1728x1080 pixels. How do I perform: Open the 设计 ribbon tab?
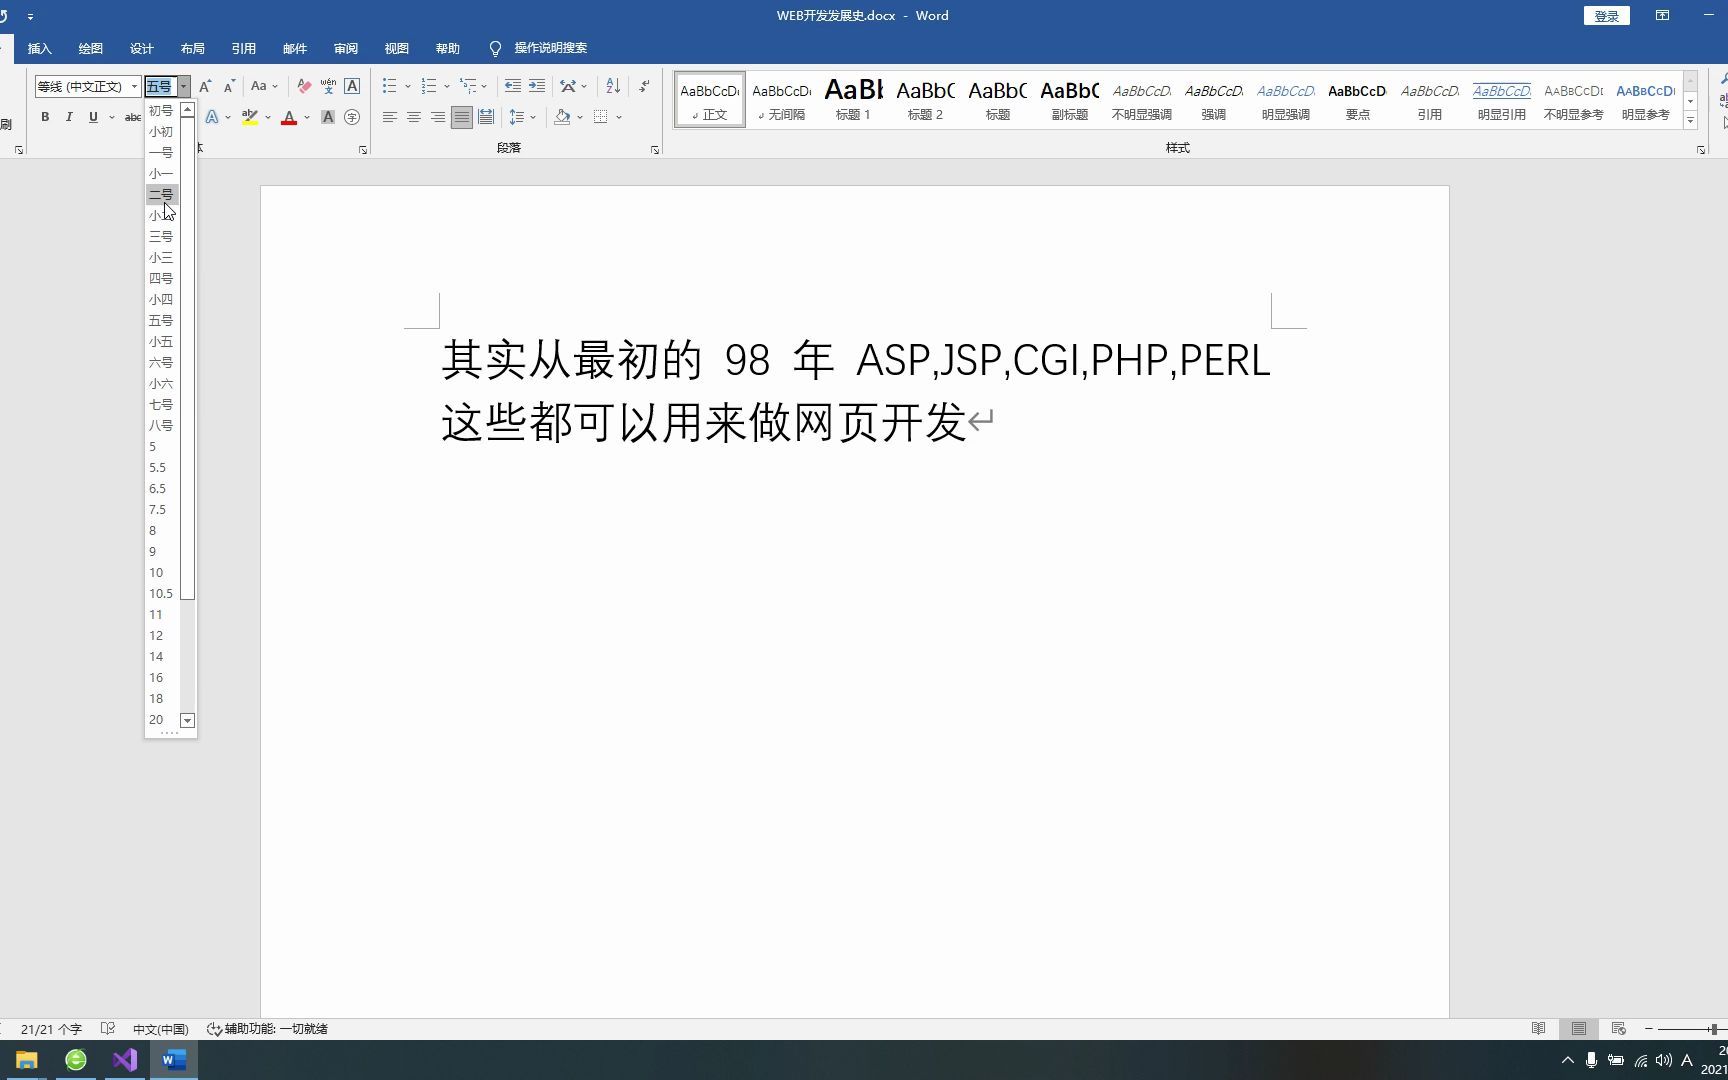point(142,48)
